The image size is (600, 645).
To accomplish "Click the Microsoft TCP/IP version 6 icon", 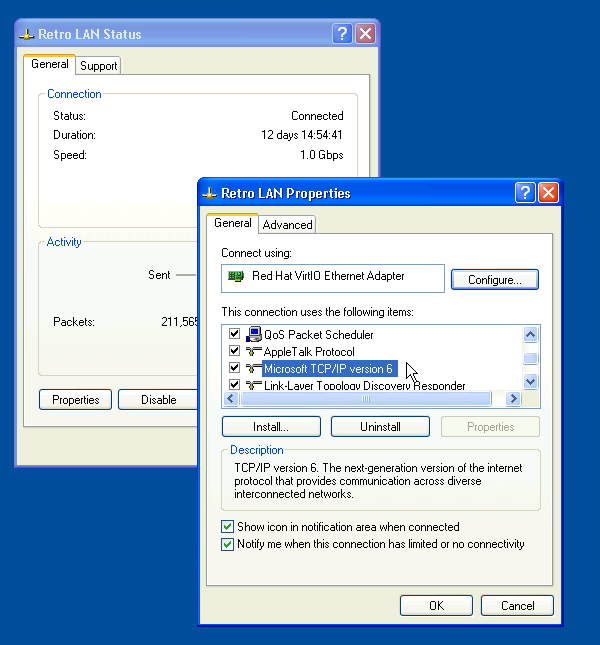I will point(254,369).
